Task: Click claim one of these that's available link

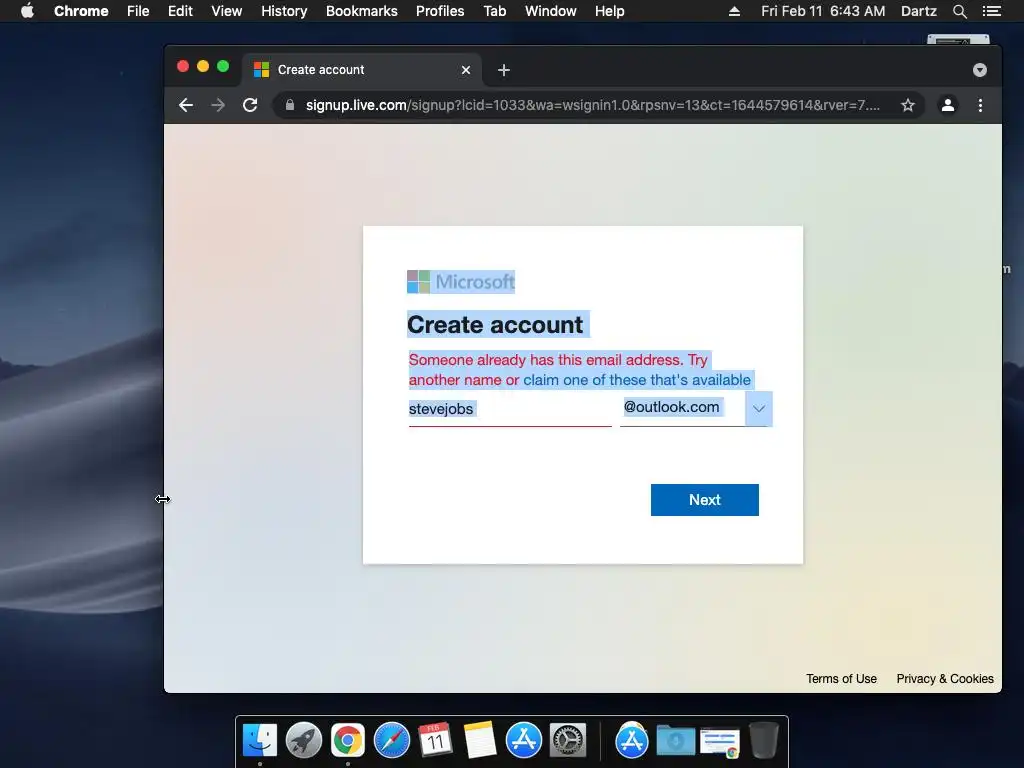Action: tap(637, 380)
